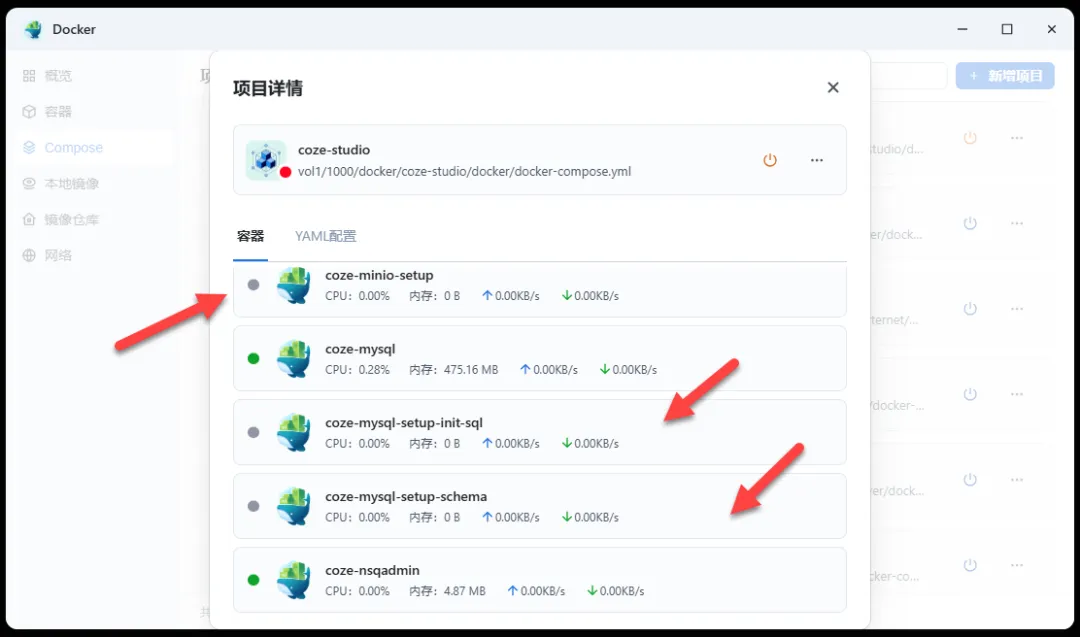This screenshot has height=637, width=1080.
Task: Switch to the 容器 tab
Action: coord(250,236)
